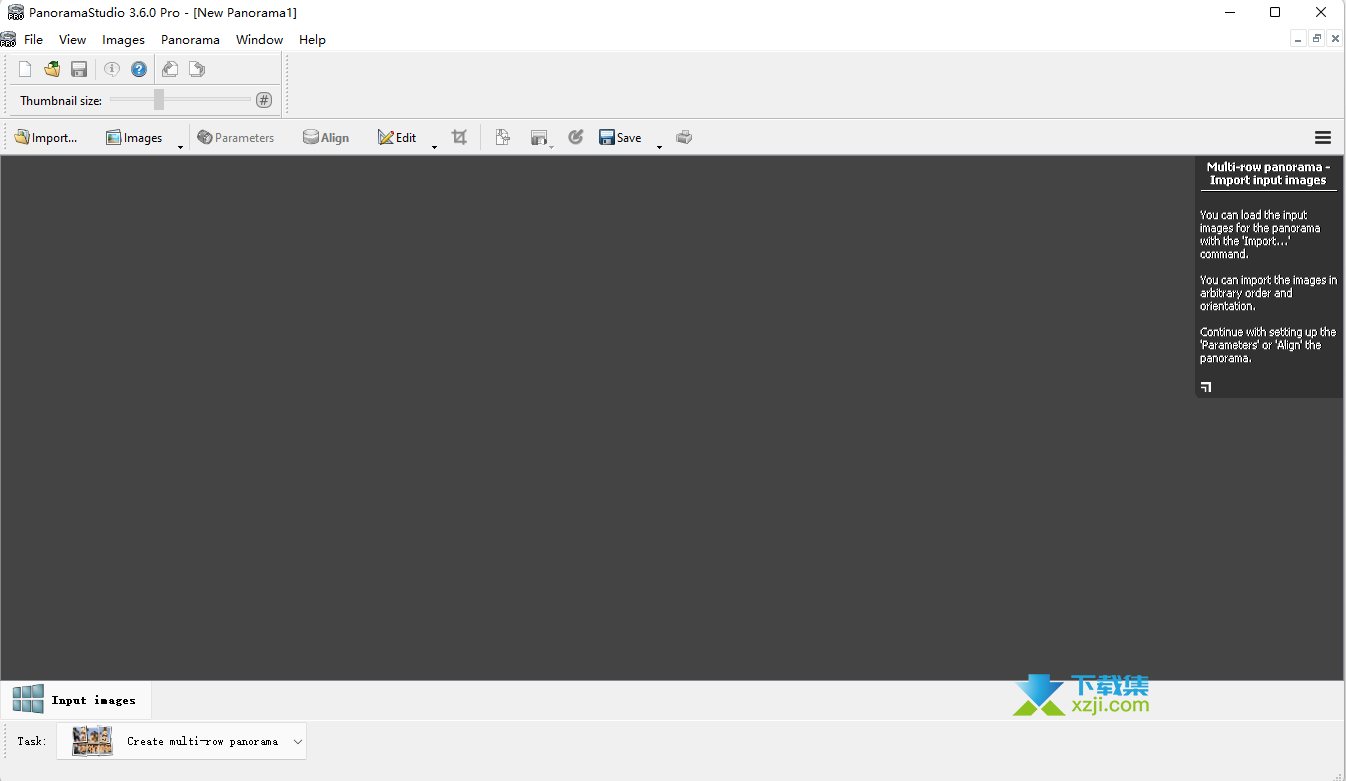Create a new panorama project
The image size is (1346, 781).
pos(25,69)
